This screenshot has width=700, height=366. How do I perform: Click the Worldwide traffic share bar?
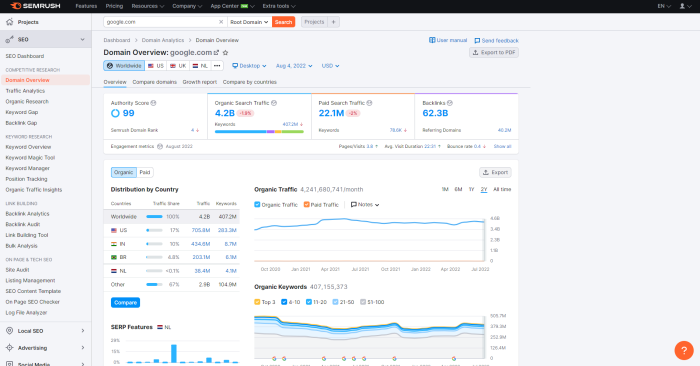(x=154, y=216)
